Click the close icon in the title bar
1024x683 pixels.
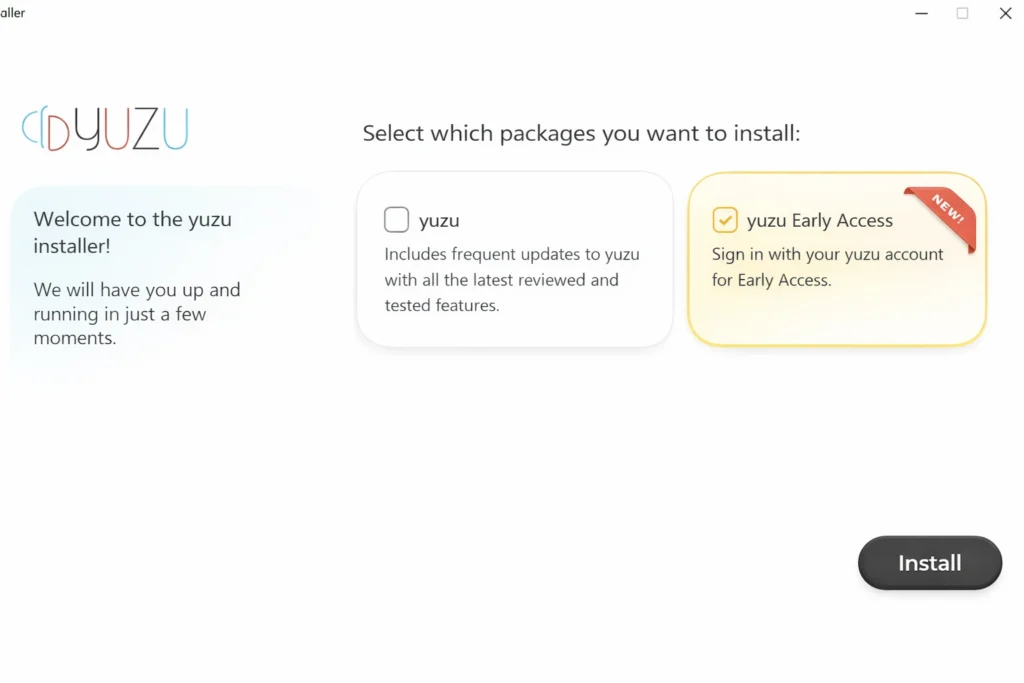(1005, 13)
